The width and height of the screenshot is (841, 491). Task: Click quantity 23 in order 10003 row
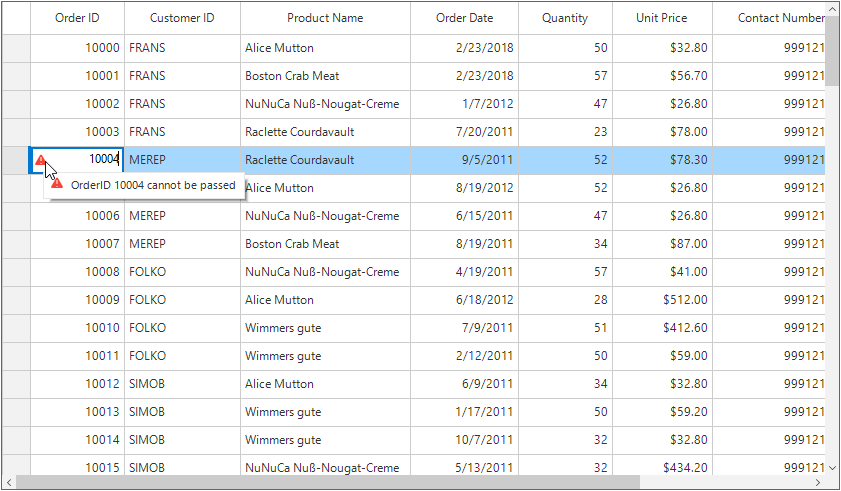coord(600,132)
